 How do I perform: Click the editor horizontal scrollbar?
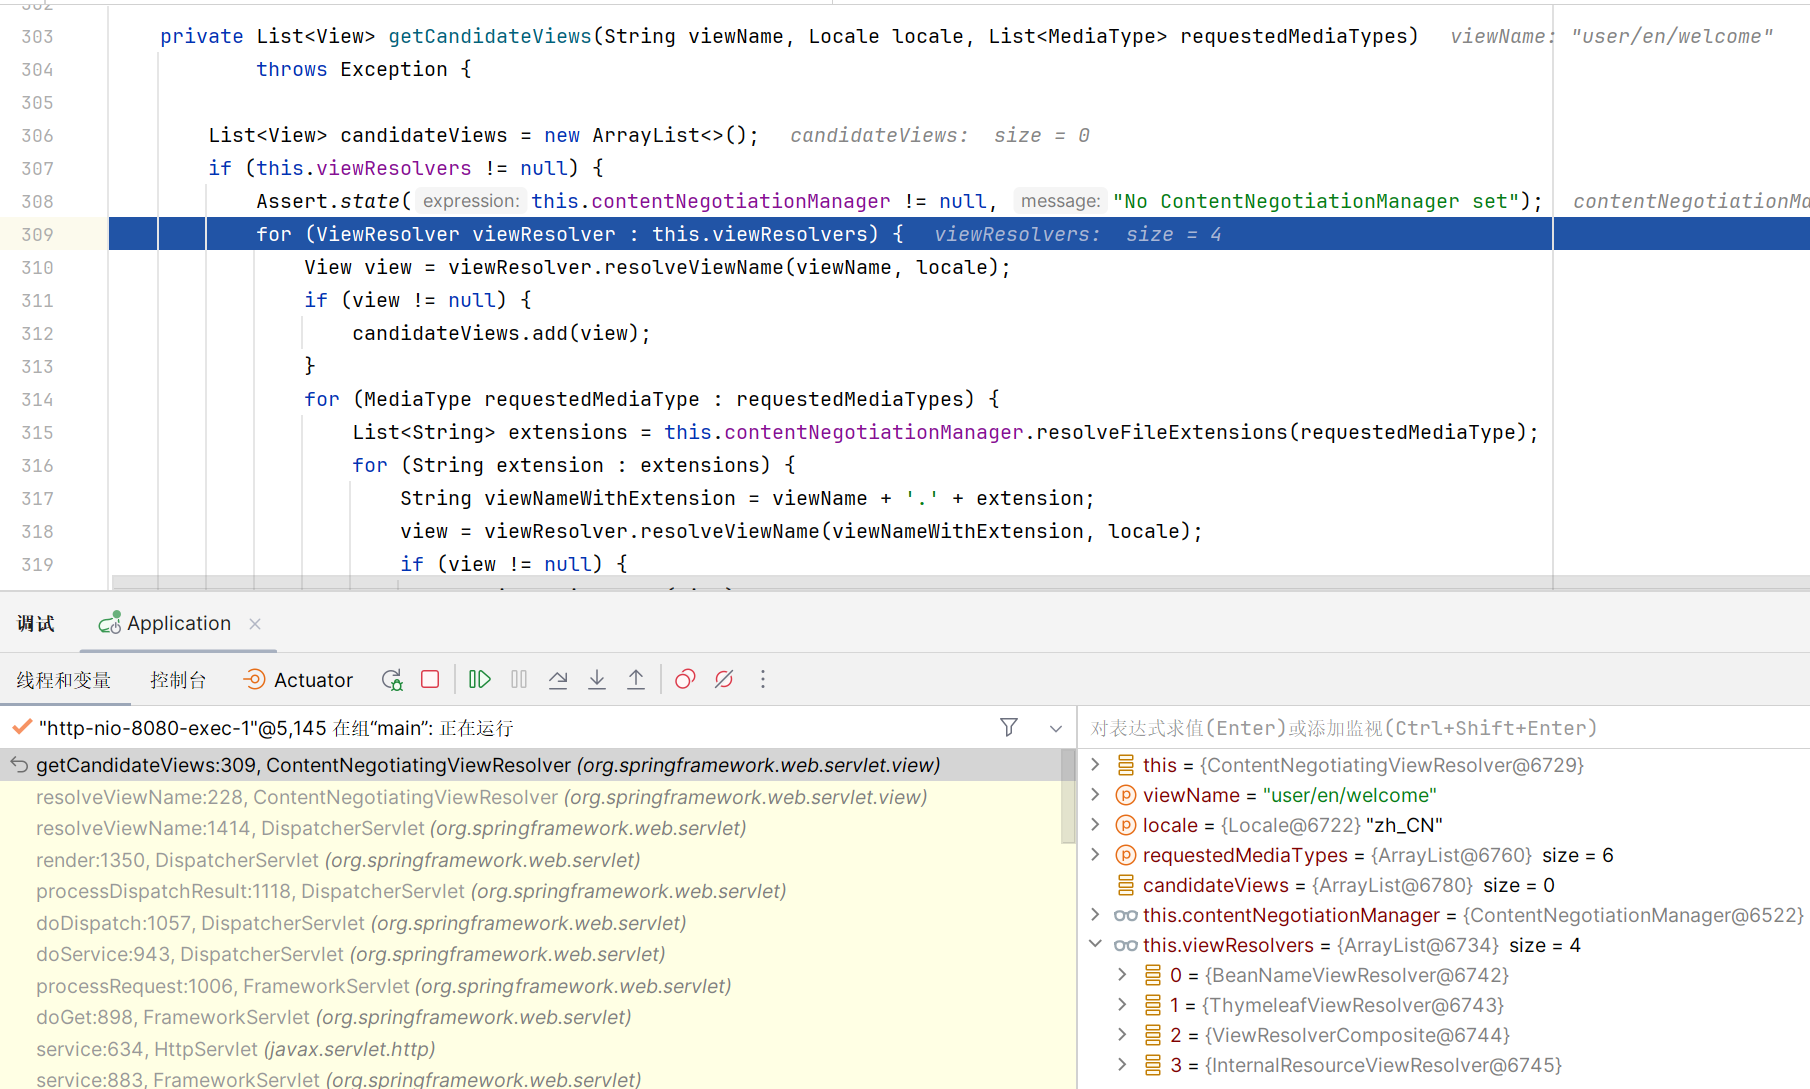tap(960, 582)
